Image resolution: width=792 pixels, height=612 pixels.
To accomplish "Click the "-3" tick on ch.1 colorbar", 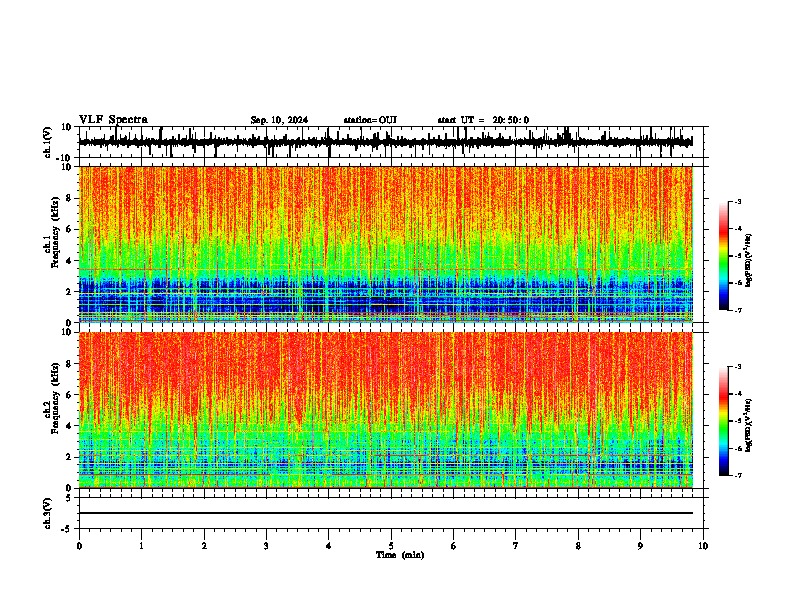I will (738, 201).
